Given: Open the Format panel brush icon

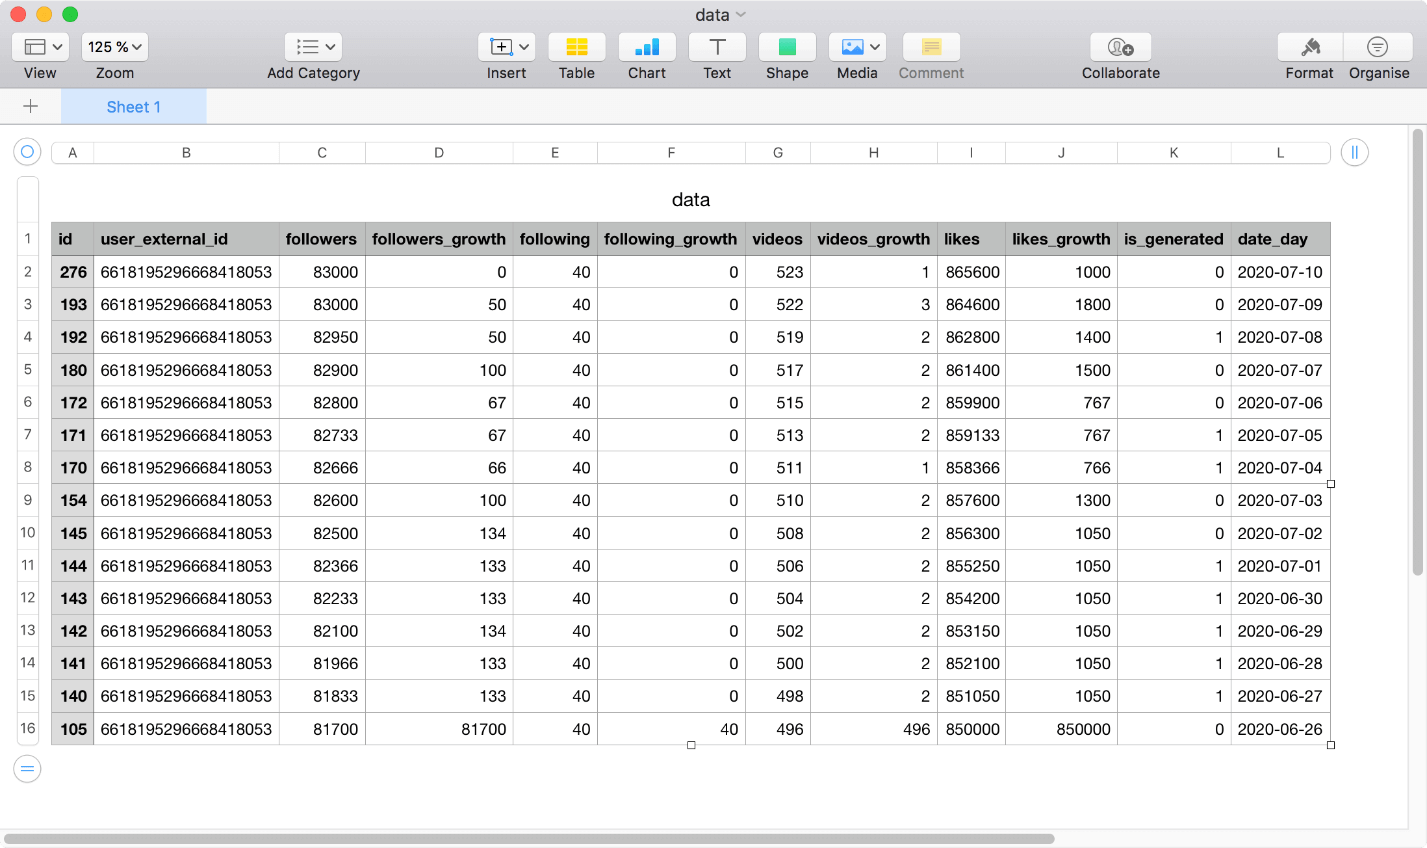Looking at the screenshot, I should point(1310,47).
